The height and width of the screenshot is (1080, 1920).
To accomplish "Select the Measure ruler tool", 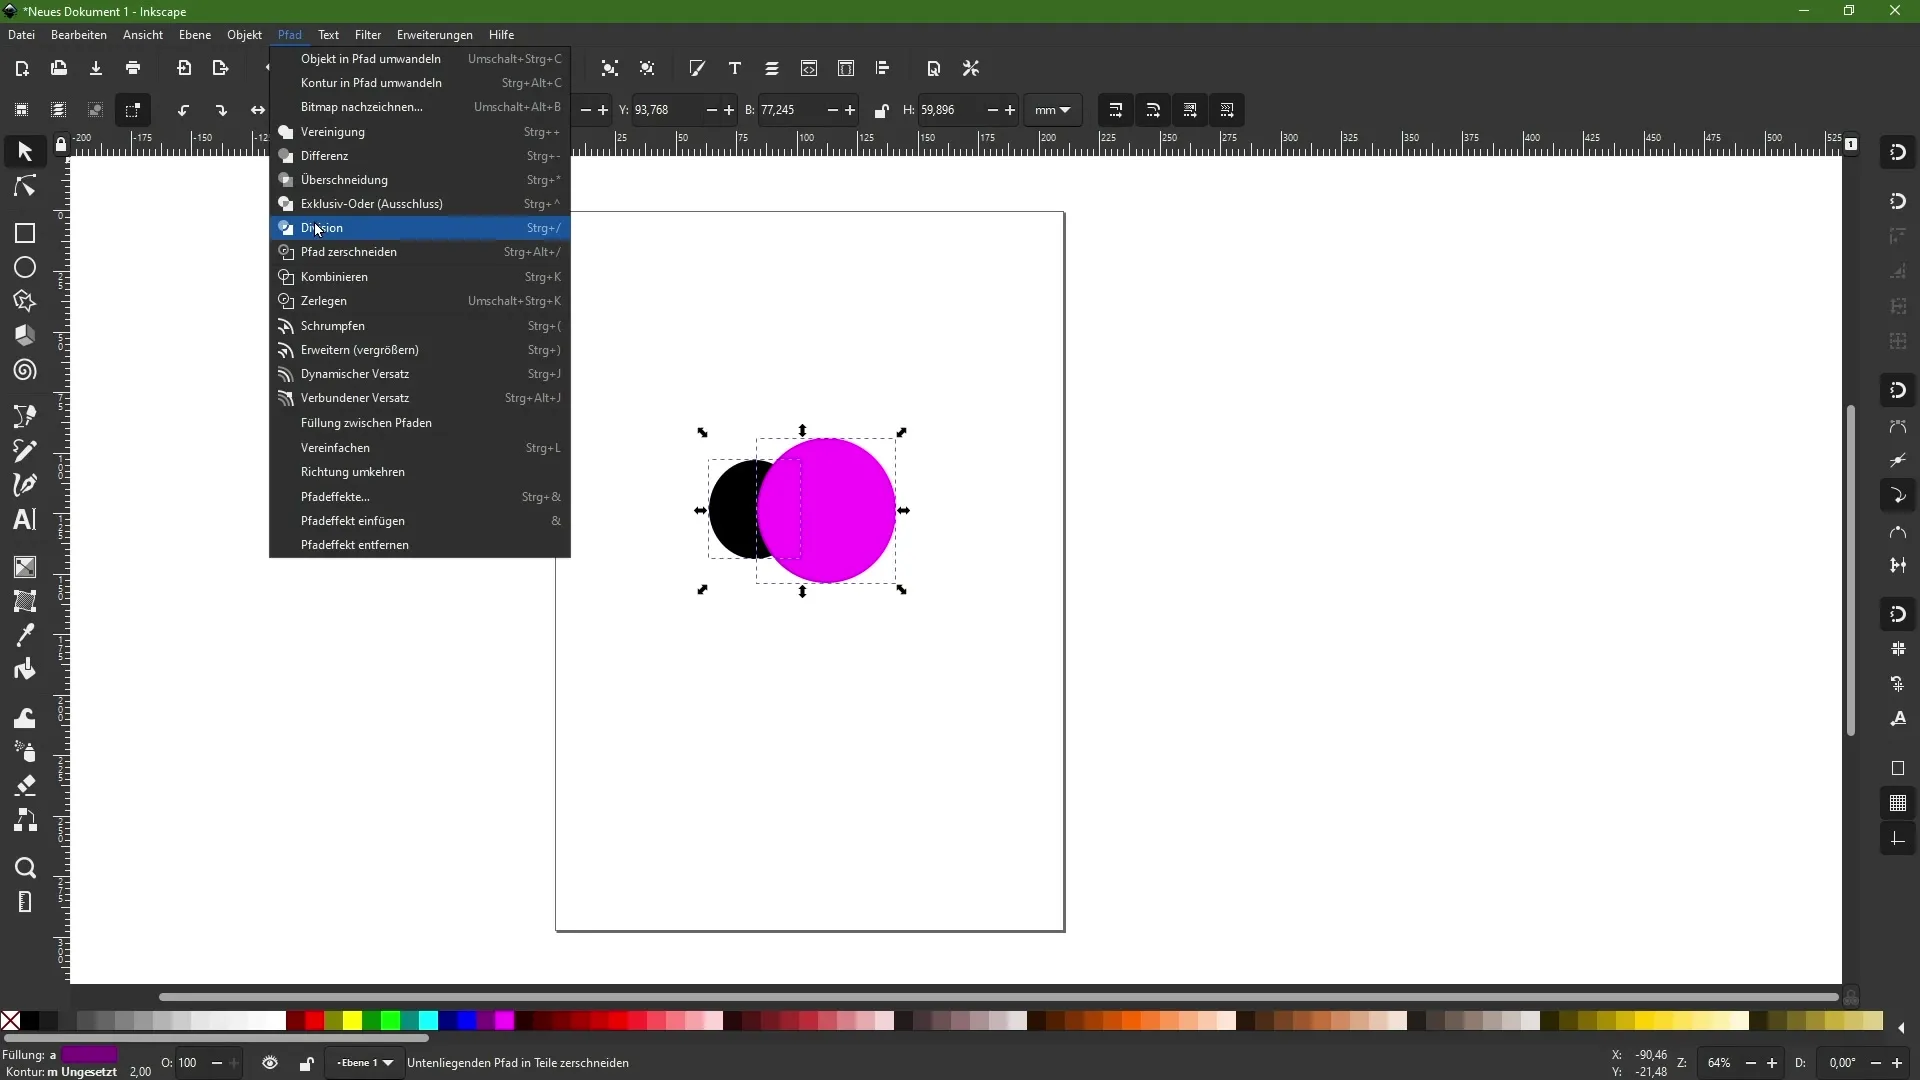I will [x=25, y=903].
